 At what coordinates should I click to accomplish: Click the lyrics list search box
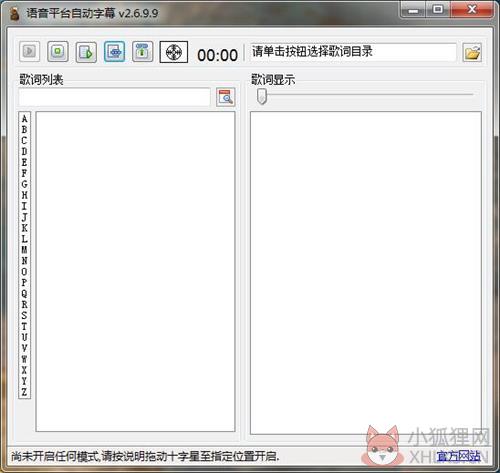coord(114,97)
